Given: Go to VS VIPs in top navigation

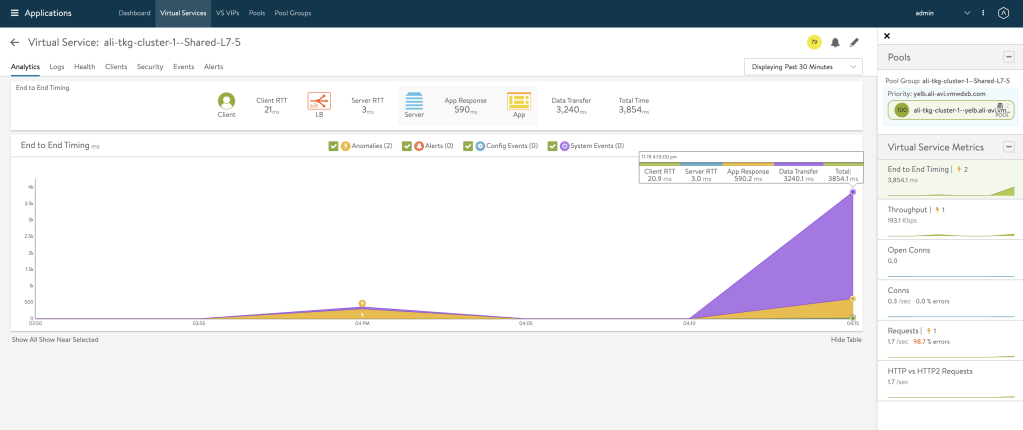Looking at the screenshot, I should point(226,13).
